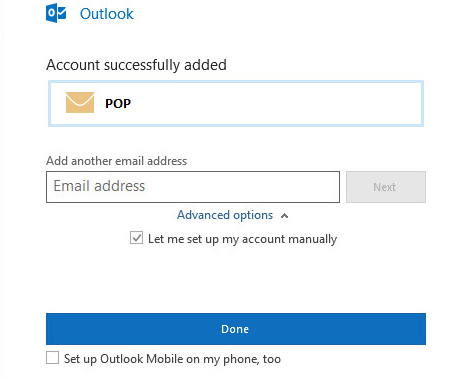Click the Account successfully added heading
This screenshot has width=464, height=379.
(136, 65)
